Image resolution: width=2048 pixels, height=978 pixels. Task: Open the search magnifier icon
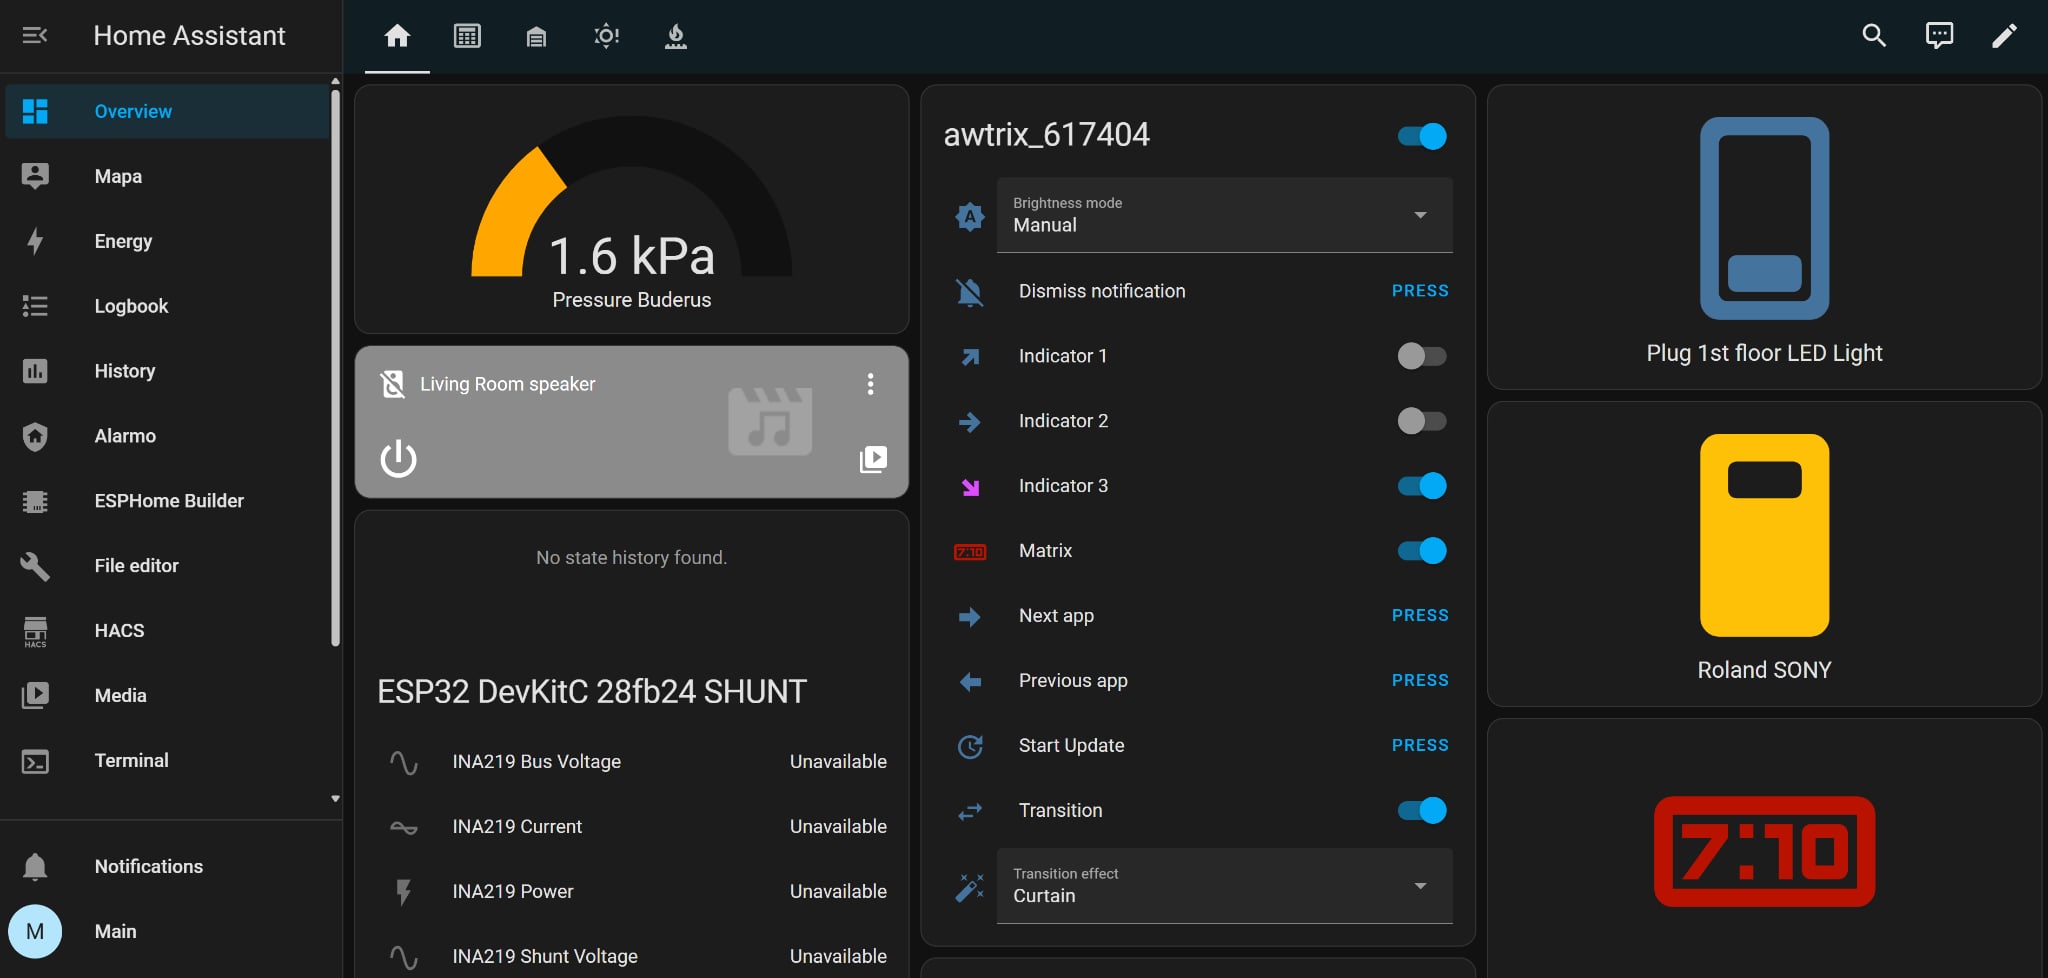tap(1874, 36)
